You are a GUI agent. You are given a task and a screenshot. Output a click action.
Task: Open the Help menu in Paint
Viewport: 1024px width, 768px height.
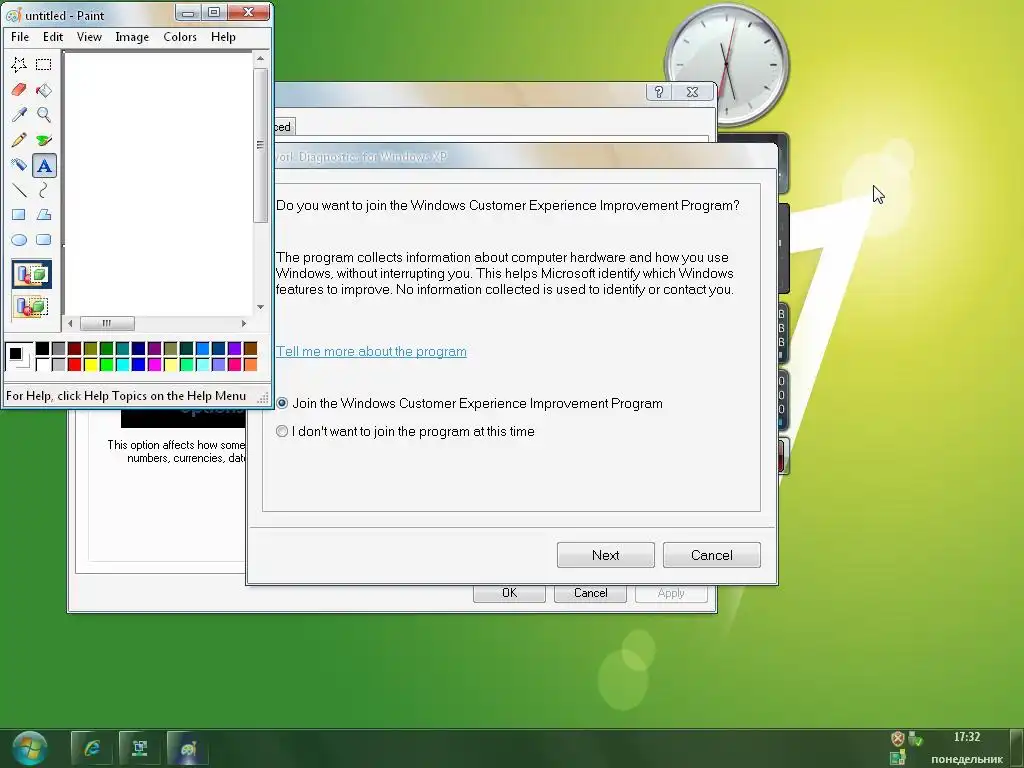(x=223, y=37)
